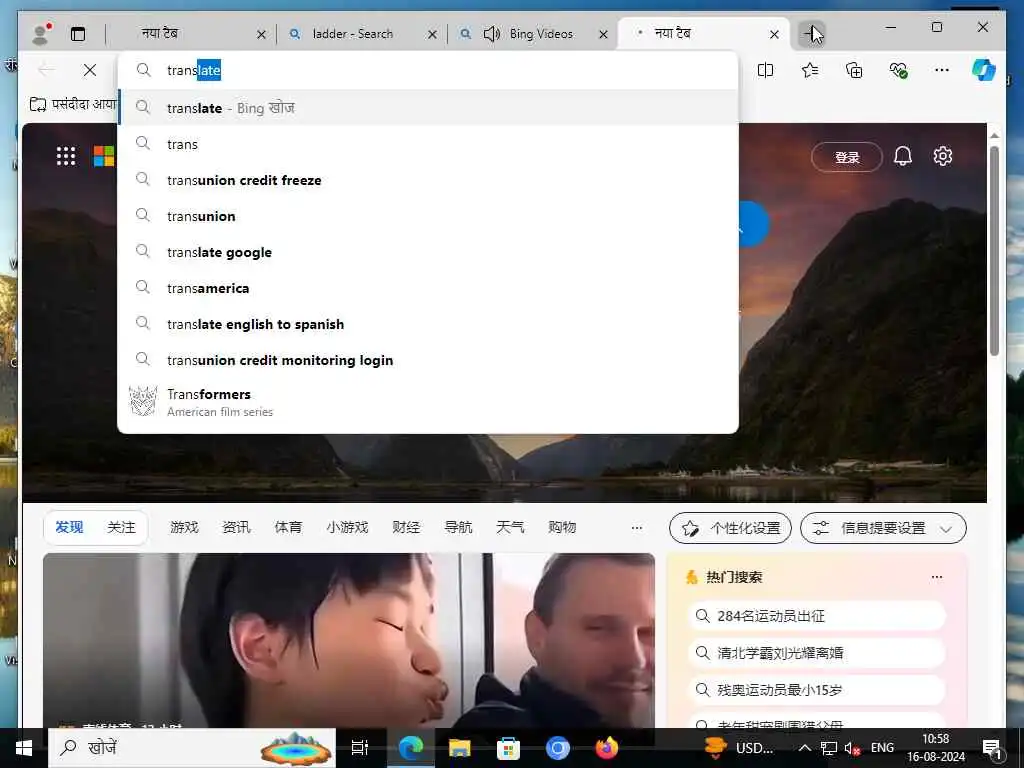
Task: Choose suggestion transunion credit freeze
Action: coord(428,180)
